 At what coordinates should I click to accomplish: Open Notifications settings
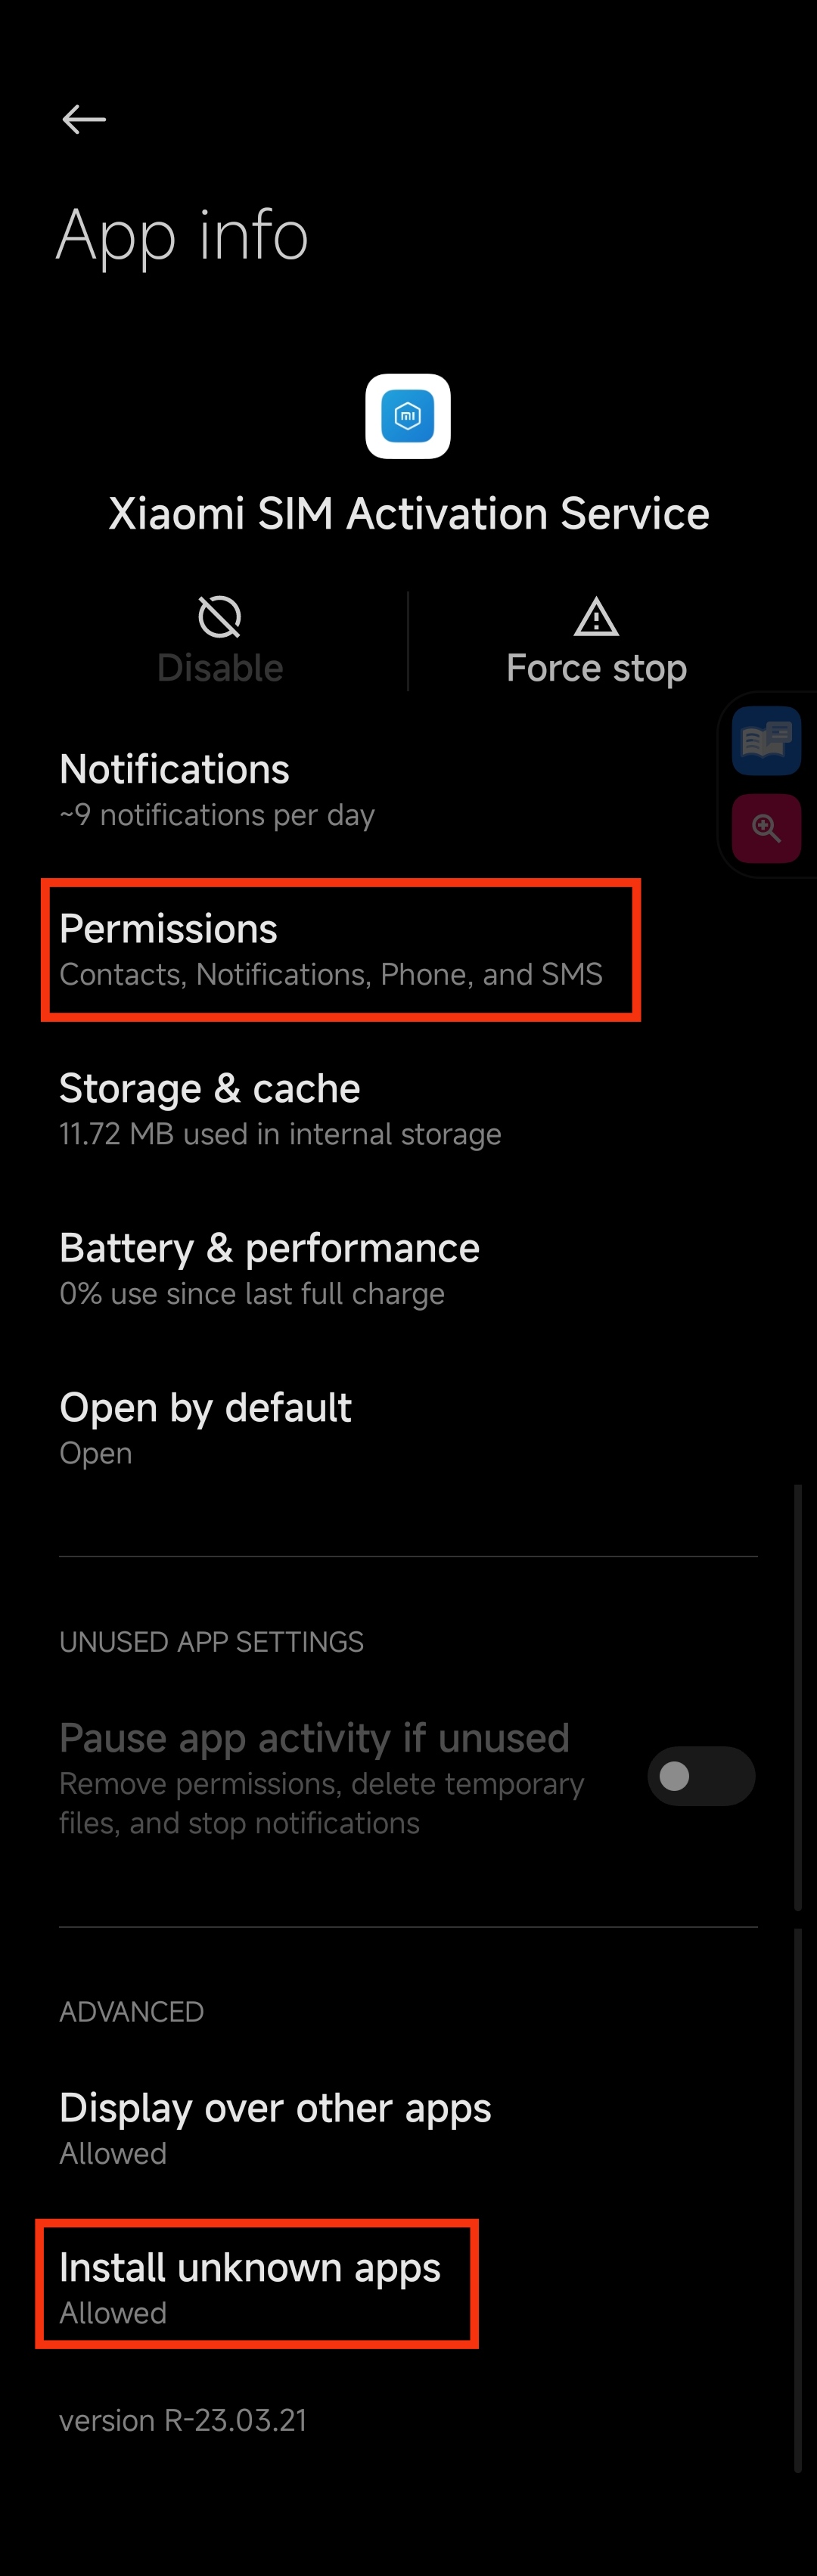(x=408, y=790)
